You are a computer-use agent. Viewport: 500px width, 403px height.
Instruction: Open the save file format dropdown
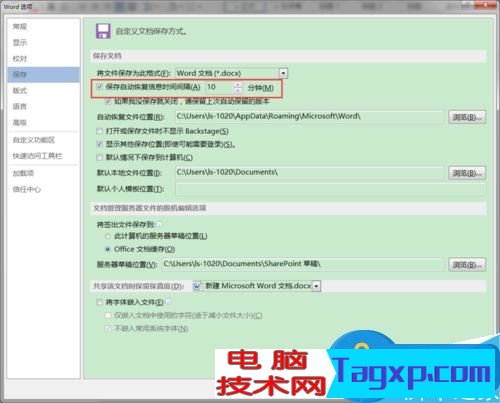pos(283,73)
